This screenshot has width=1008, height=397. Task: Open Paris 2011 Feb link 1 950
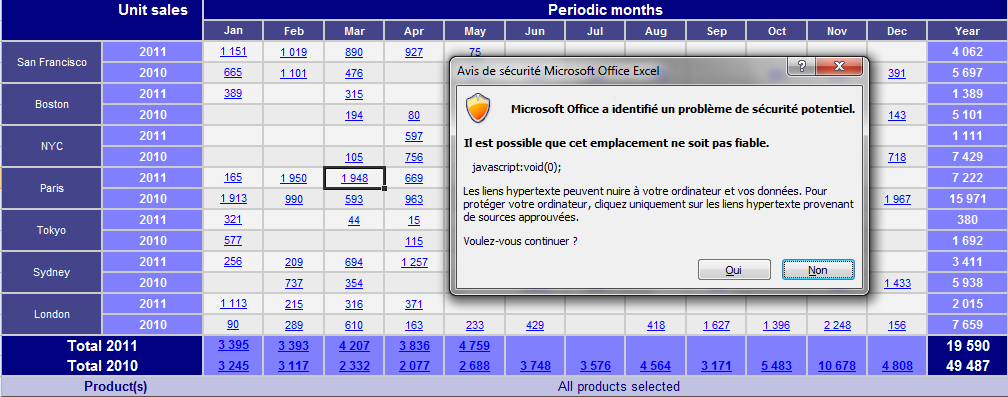coord(293,178)
